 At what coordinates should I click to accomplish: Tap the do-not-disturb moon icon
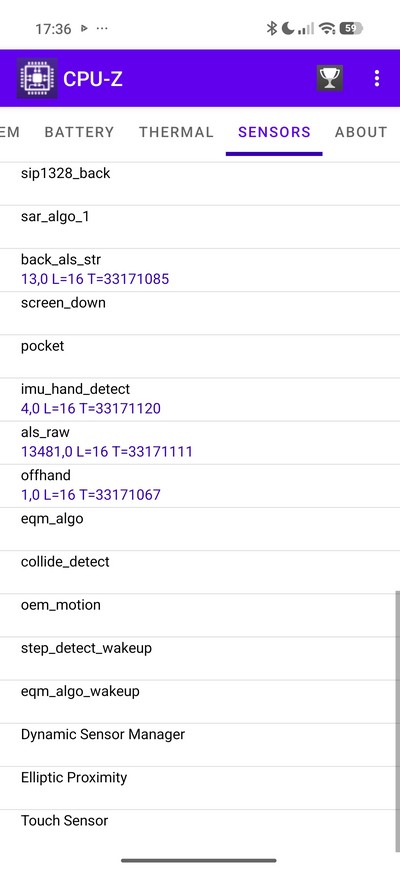pos(288,28)
